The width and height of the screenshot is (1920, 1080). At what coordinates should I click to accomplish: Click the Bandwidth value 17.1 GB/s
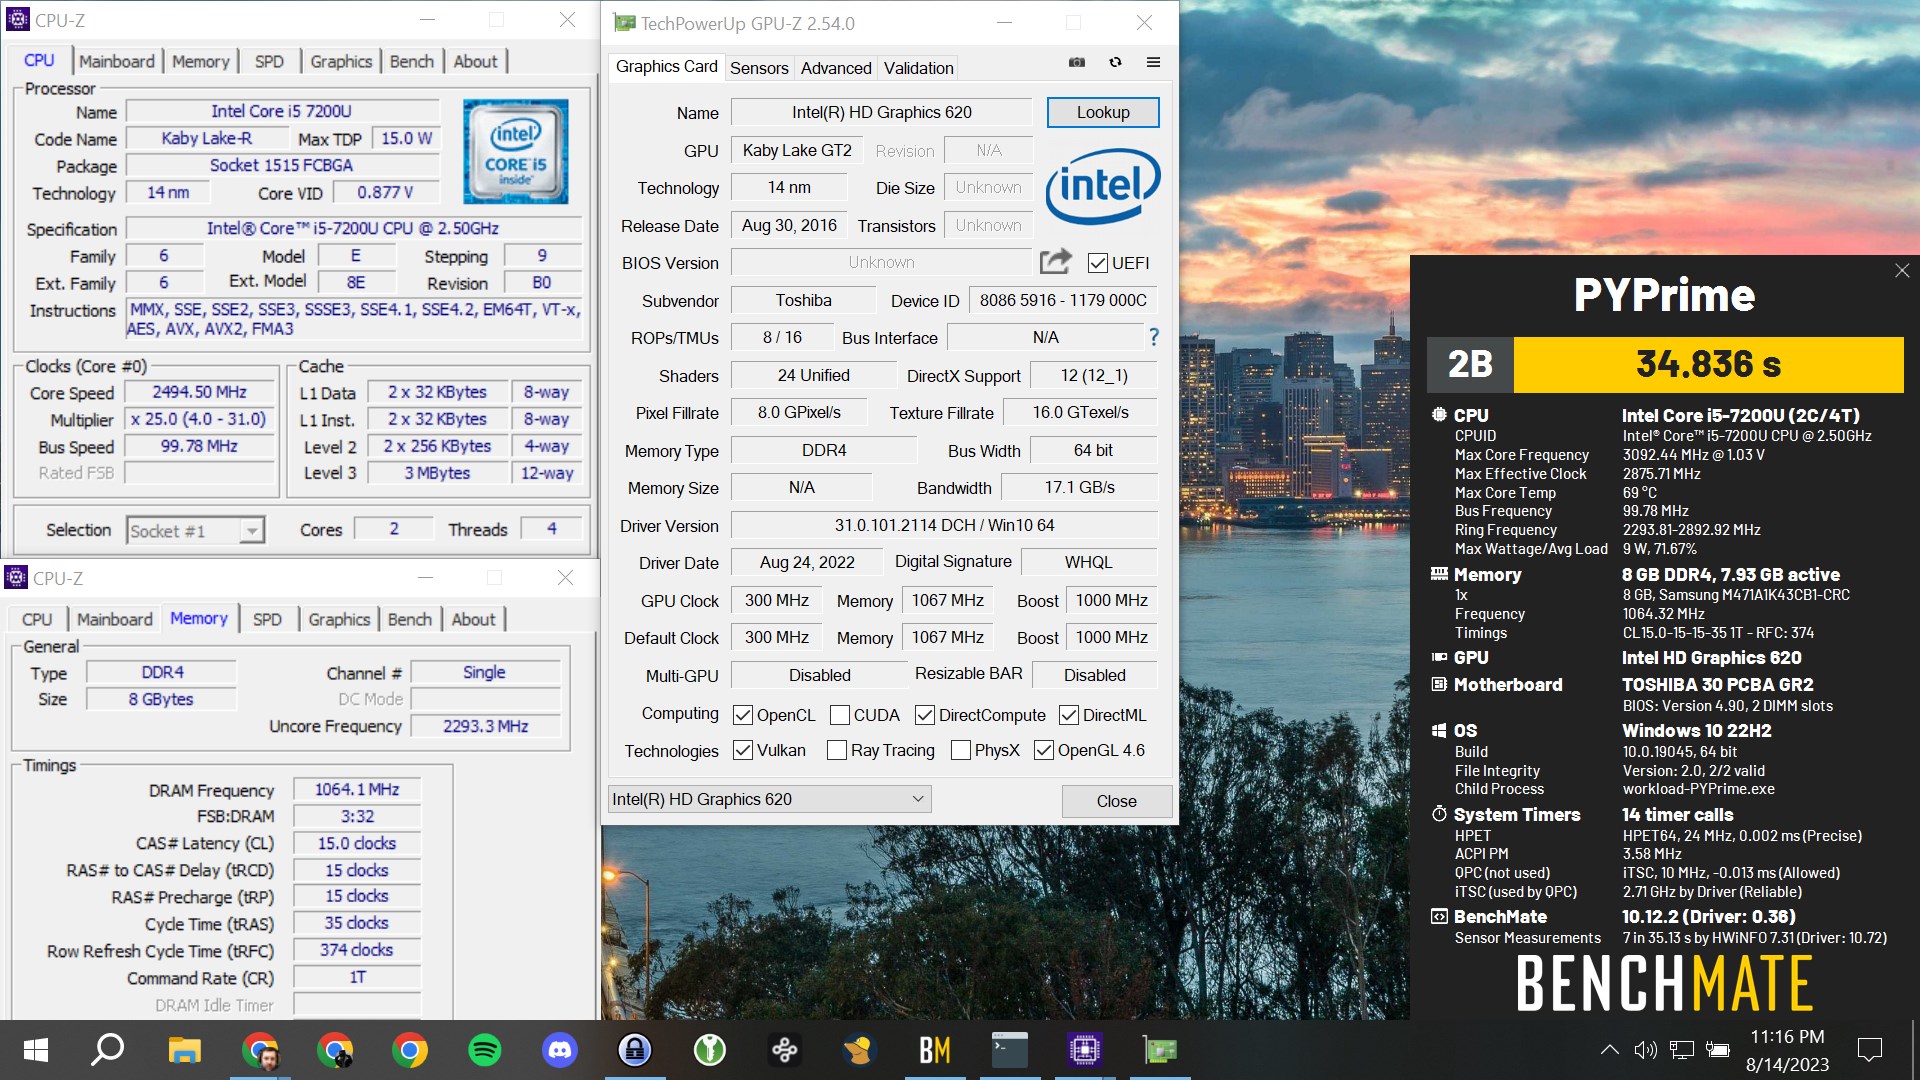tap(1079, 487)
